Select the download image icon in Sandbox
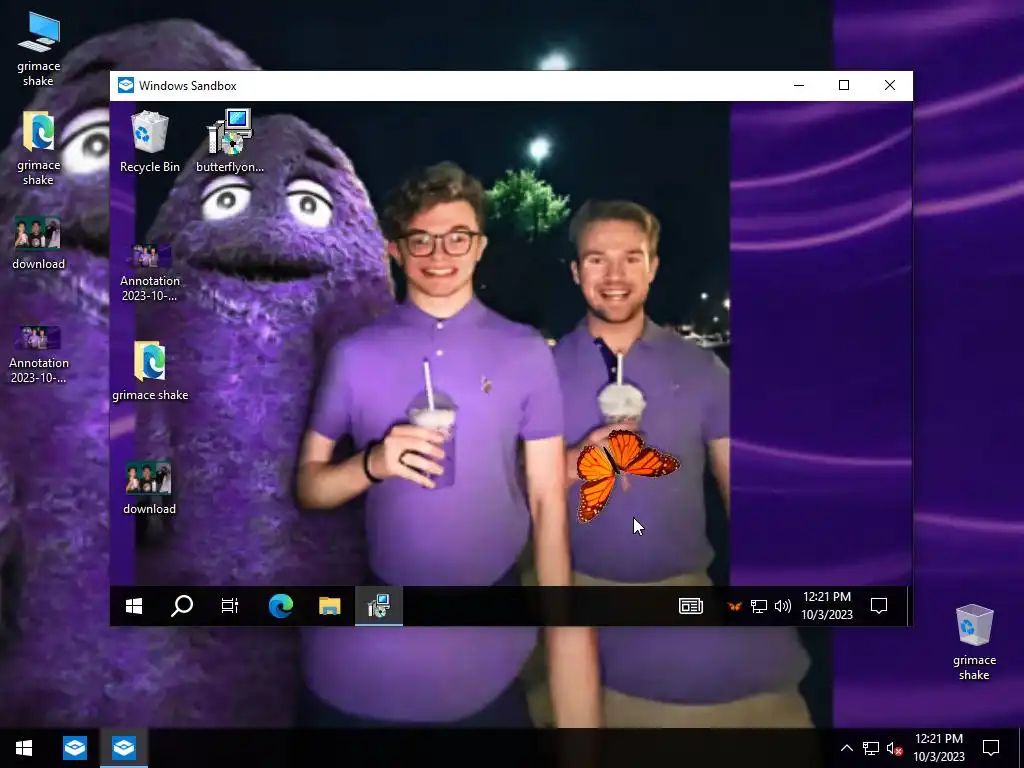 pyautogui.click(x=150, y=487)
